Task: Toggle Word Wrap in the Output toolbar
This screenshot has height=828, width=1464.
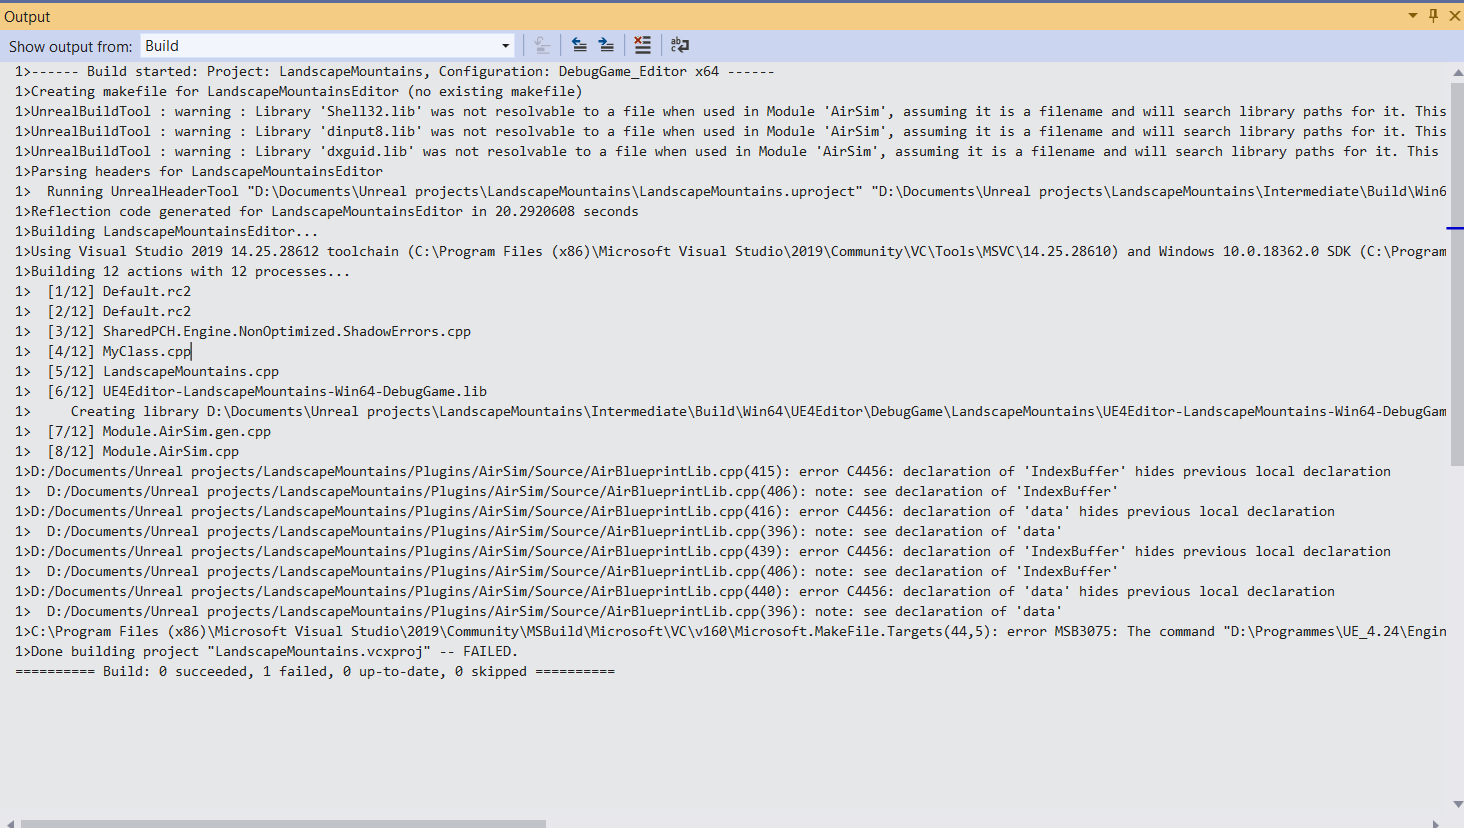Action: coord(679,45)
